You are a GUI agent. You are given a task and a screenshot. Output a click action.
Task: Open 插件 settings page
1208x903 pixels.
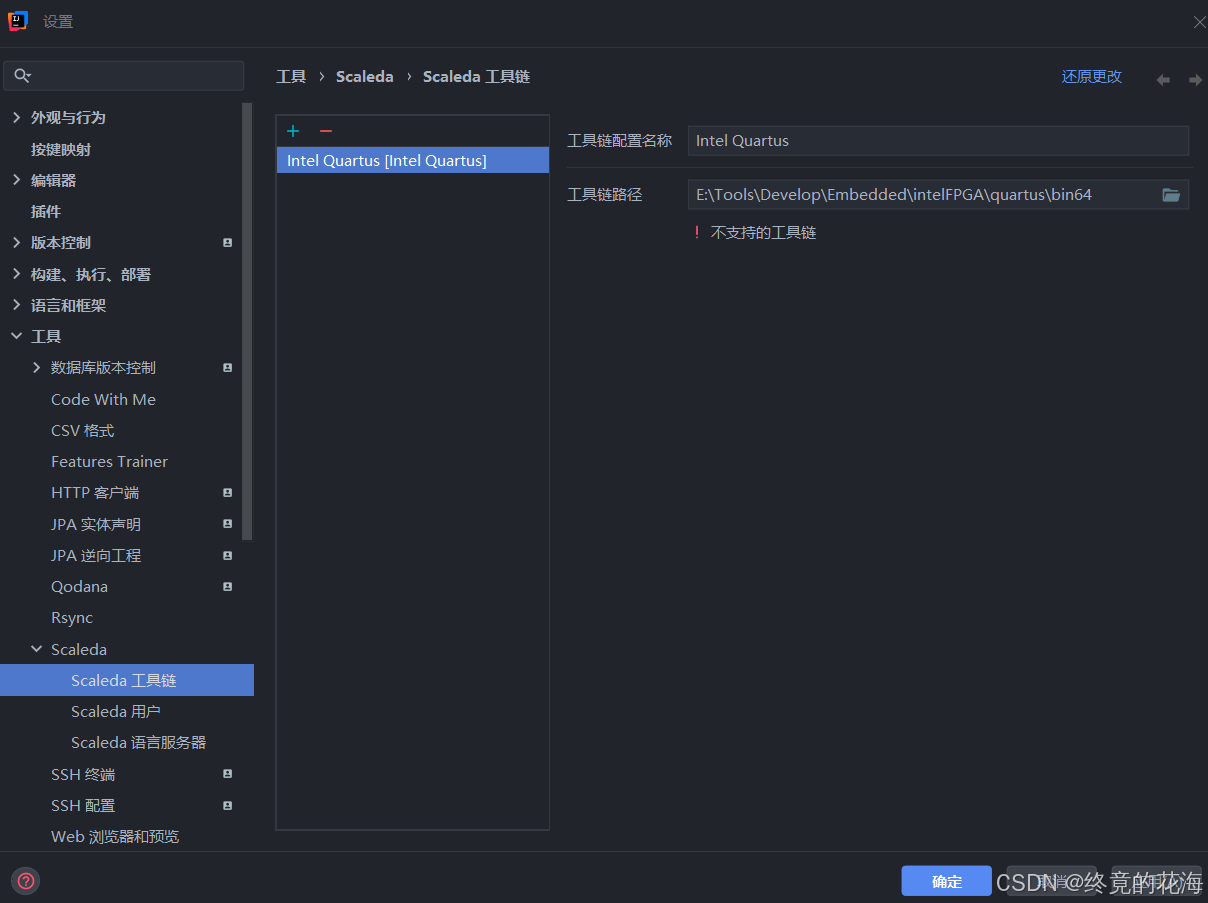tap(46, 211)
